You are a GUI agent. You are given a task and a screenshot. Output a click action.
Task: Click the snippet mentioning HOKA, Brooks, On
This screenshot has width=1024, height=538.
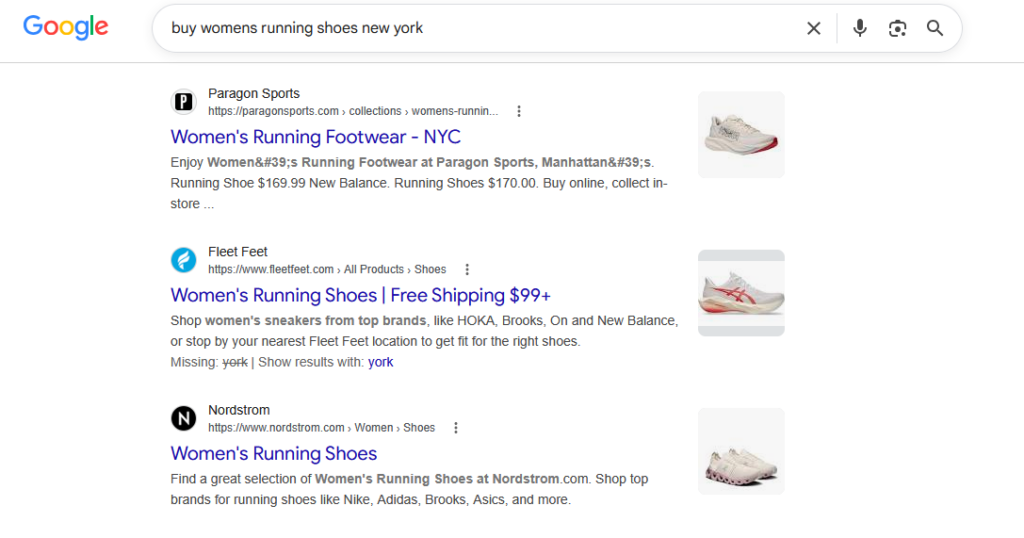(x=424, y=331)
